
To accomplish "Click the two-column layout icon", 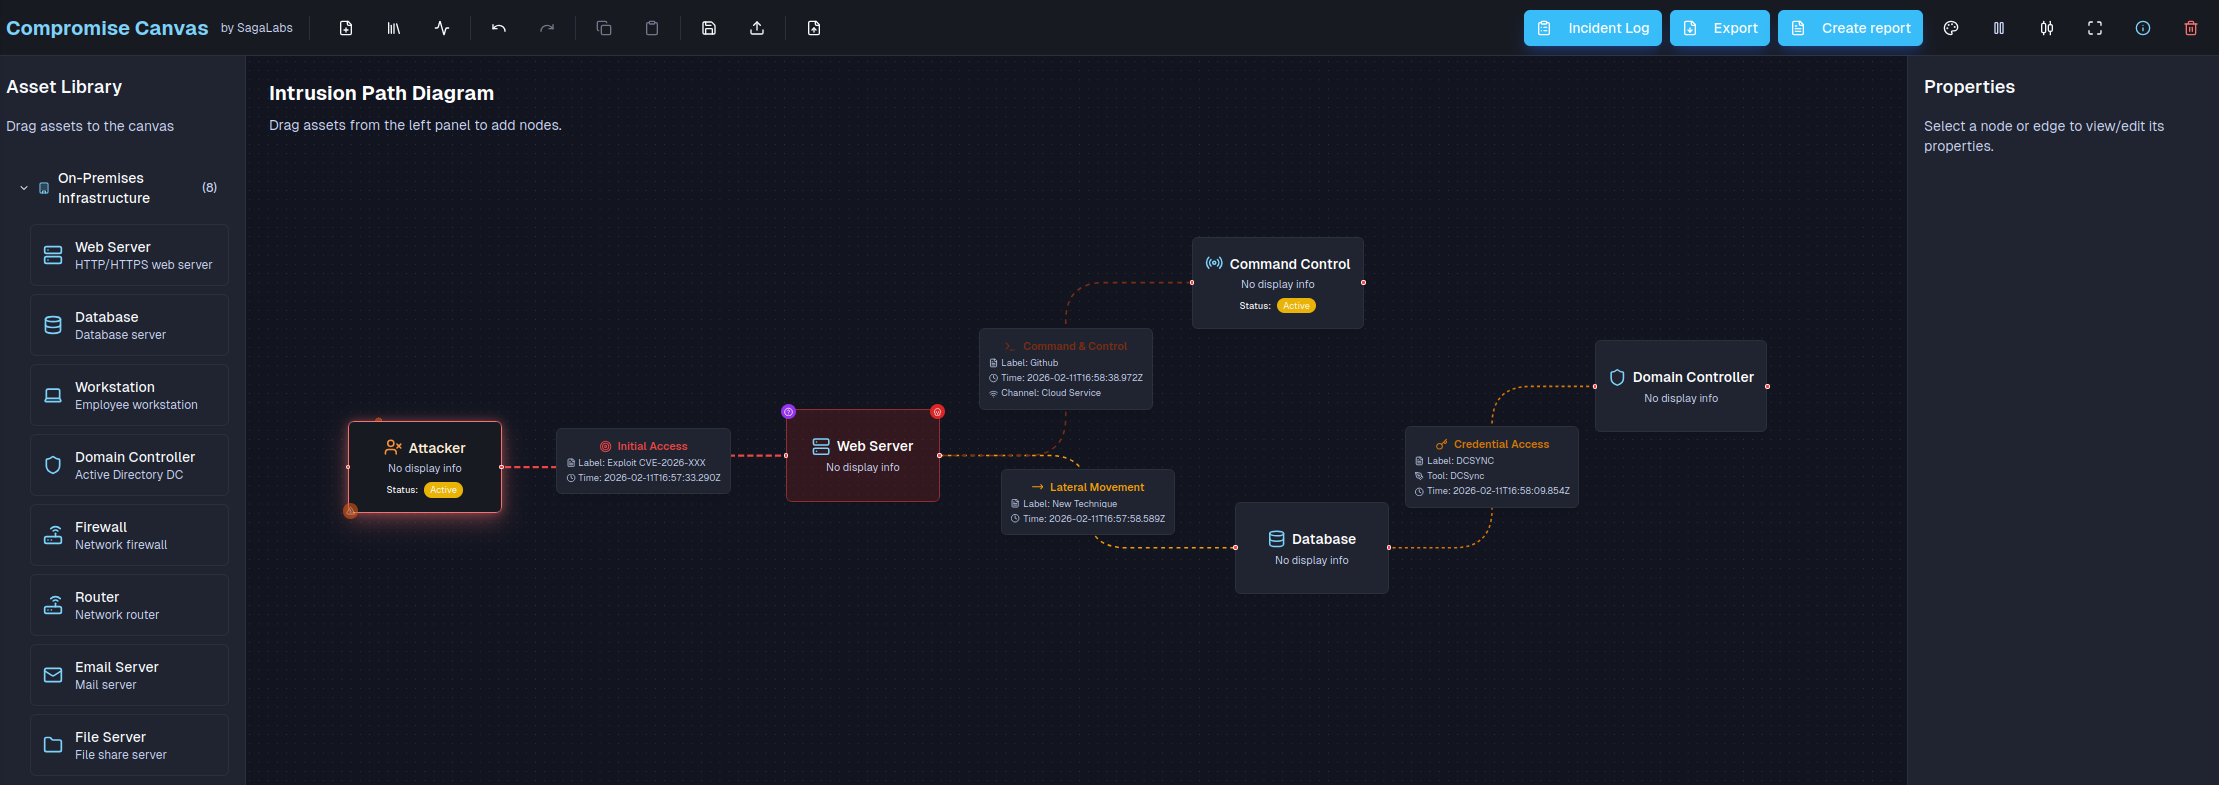I will (1999, 28).
